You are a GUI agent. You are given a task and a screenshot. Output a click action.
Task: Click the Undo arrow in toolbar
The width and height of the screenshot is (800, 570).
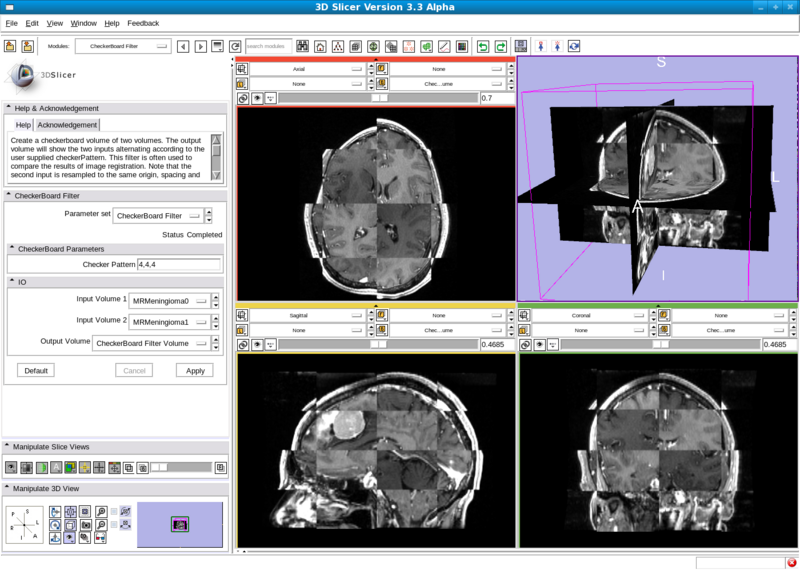click(x=483, y=46)
